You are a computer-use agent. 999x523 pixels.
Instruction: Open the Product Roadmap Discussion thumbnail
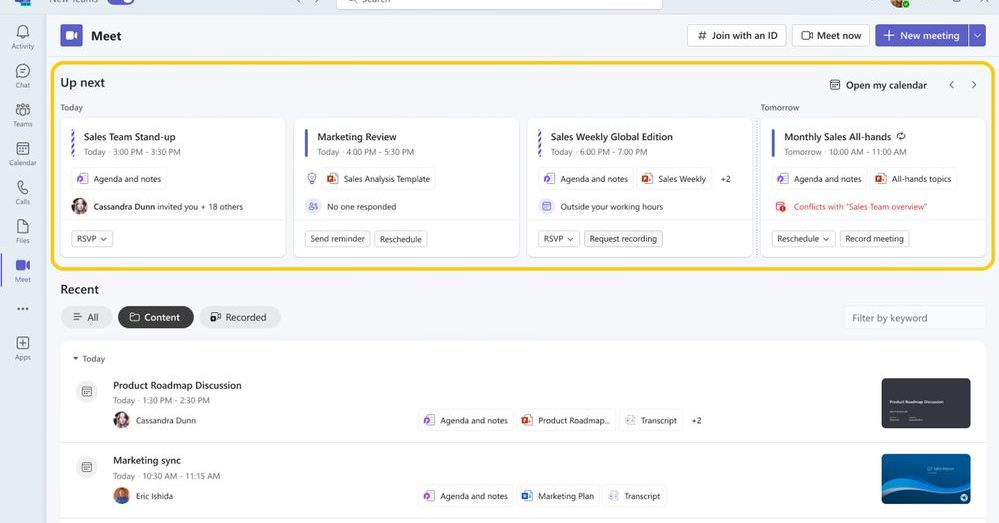[925, 403]
